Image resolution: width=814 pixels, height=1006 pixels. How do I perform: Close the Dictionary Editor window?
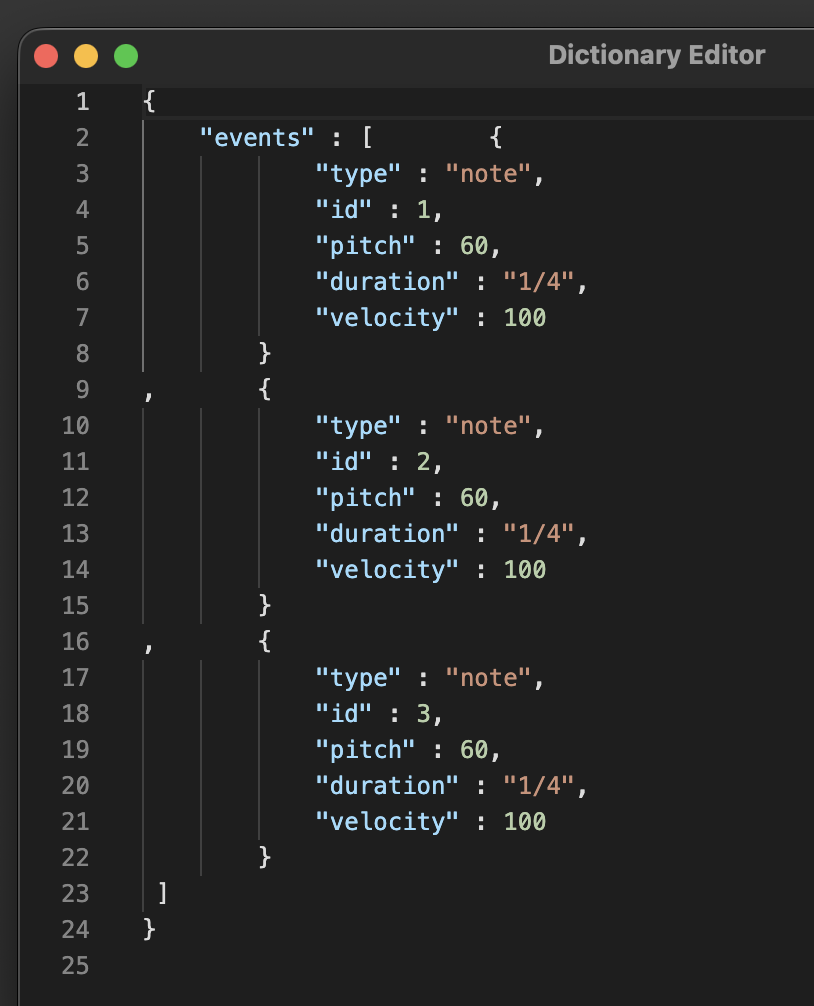(x=46, y=56)
